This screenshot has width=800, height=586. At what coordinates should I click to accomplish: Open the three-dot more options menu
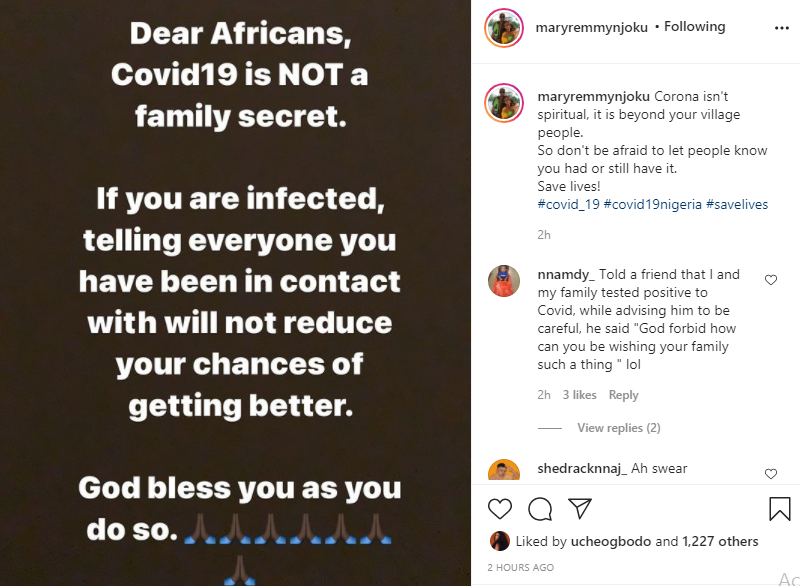point(782,28)
